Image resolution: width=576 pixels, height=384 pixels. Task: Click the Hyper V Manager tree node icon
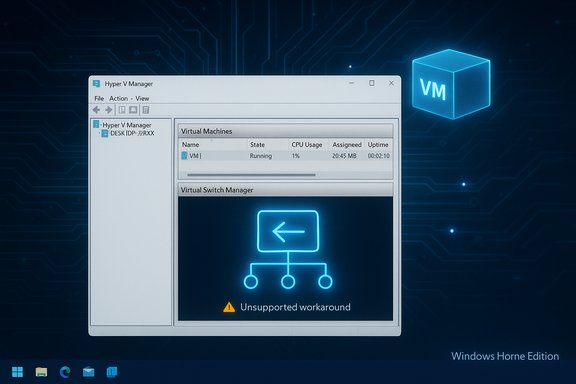tap(96, 124)
